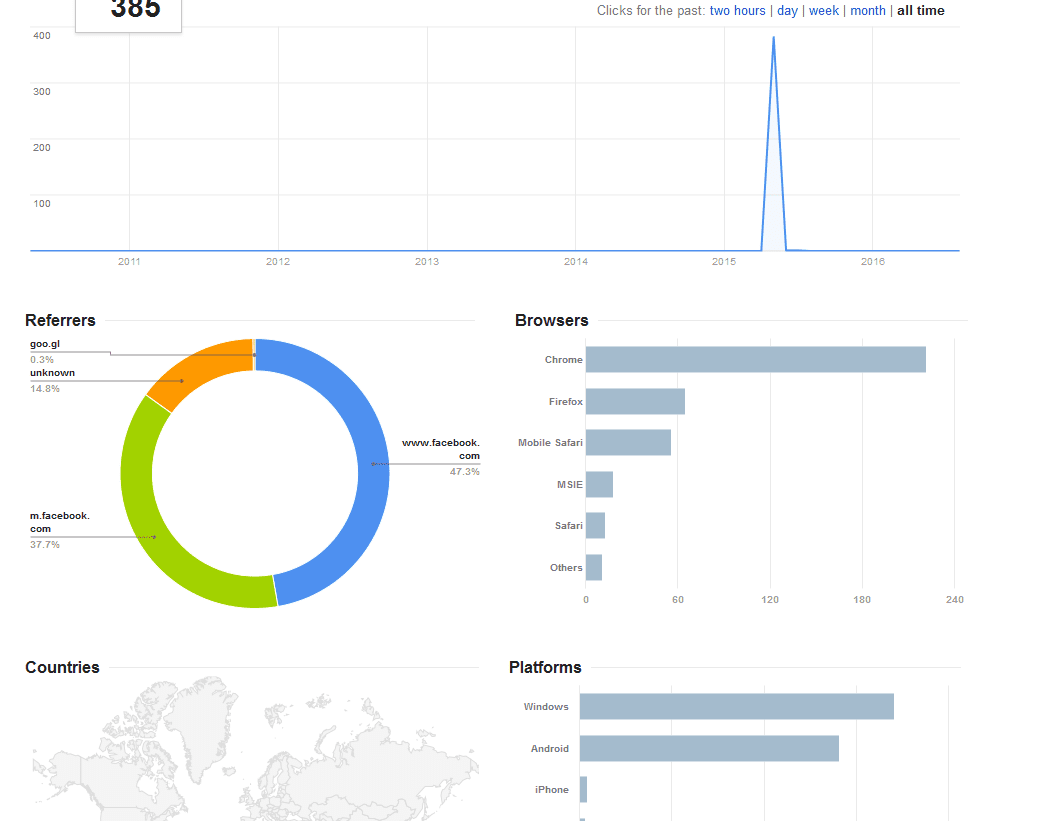Viewport: 1037px width, 821px height.
Task: Click the Countries section heading
Action: [62, 667]
